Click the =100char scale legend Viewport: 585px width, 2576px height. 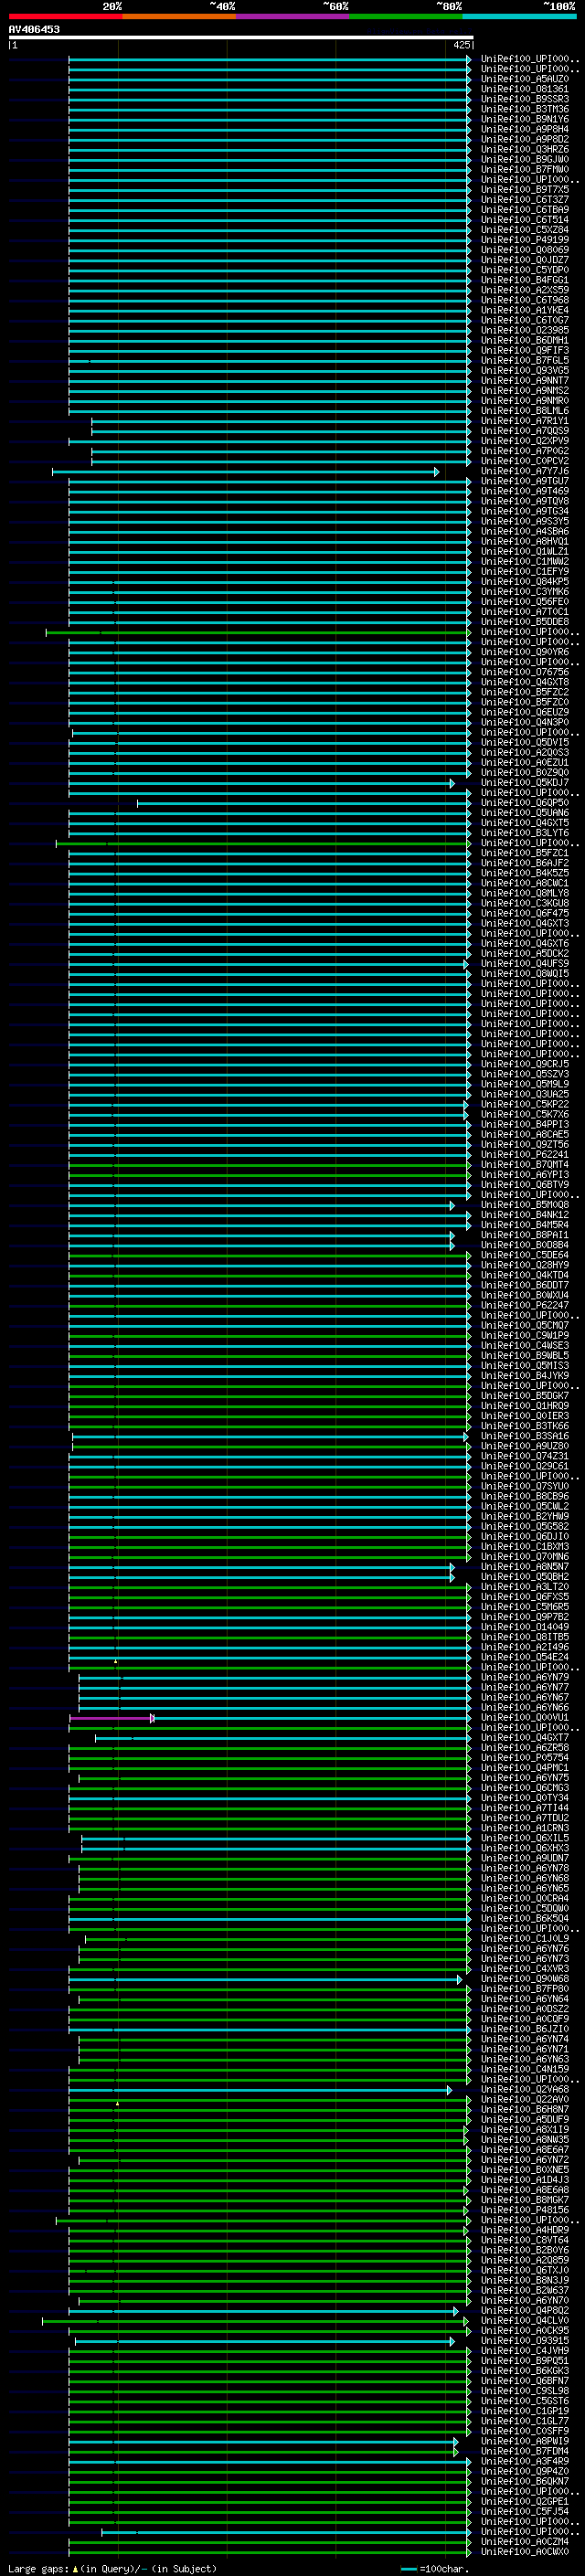click(434, 2568)
